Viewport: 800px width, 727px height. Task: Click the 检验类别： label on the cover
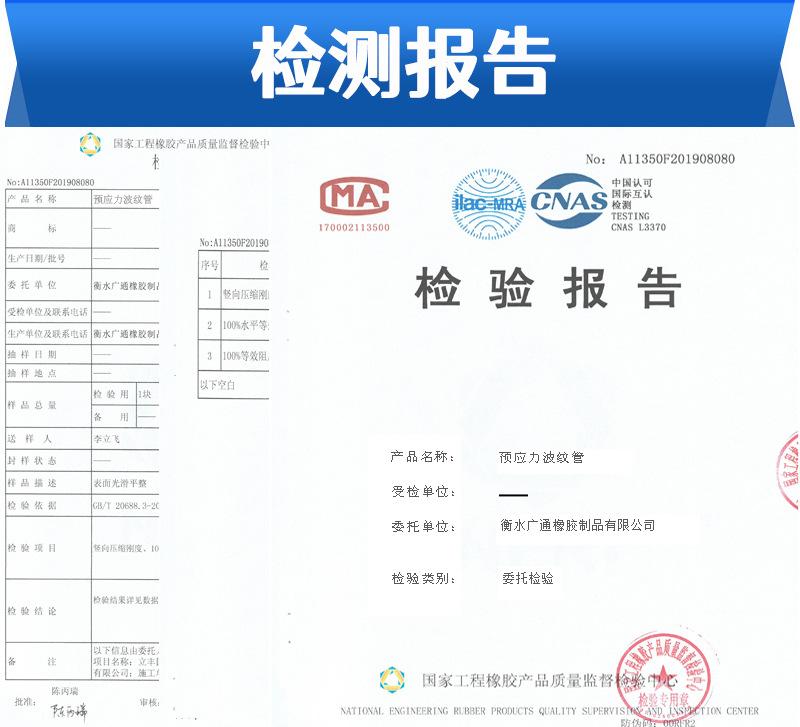(x=423, y=579)
